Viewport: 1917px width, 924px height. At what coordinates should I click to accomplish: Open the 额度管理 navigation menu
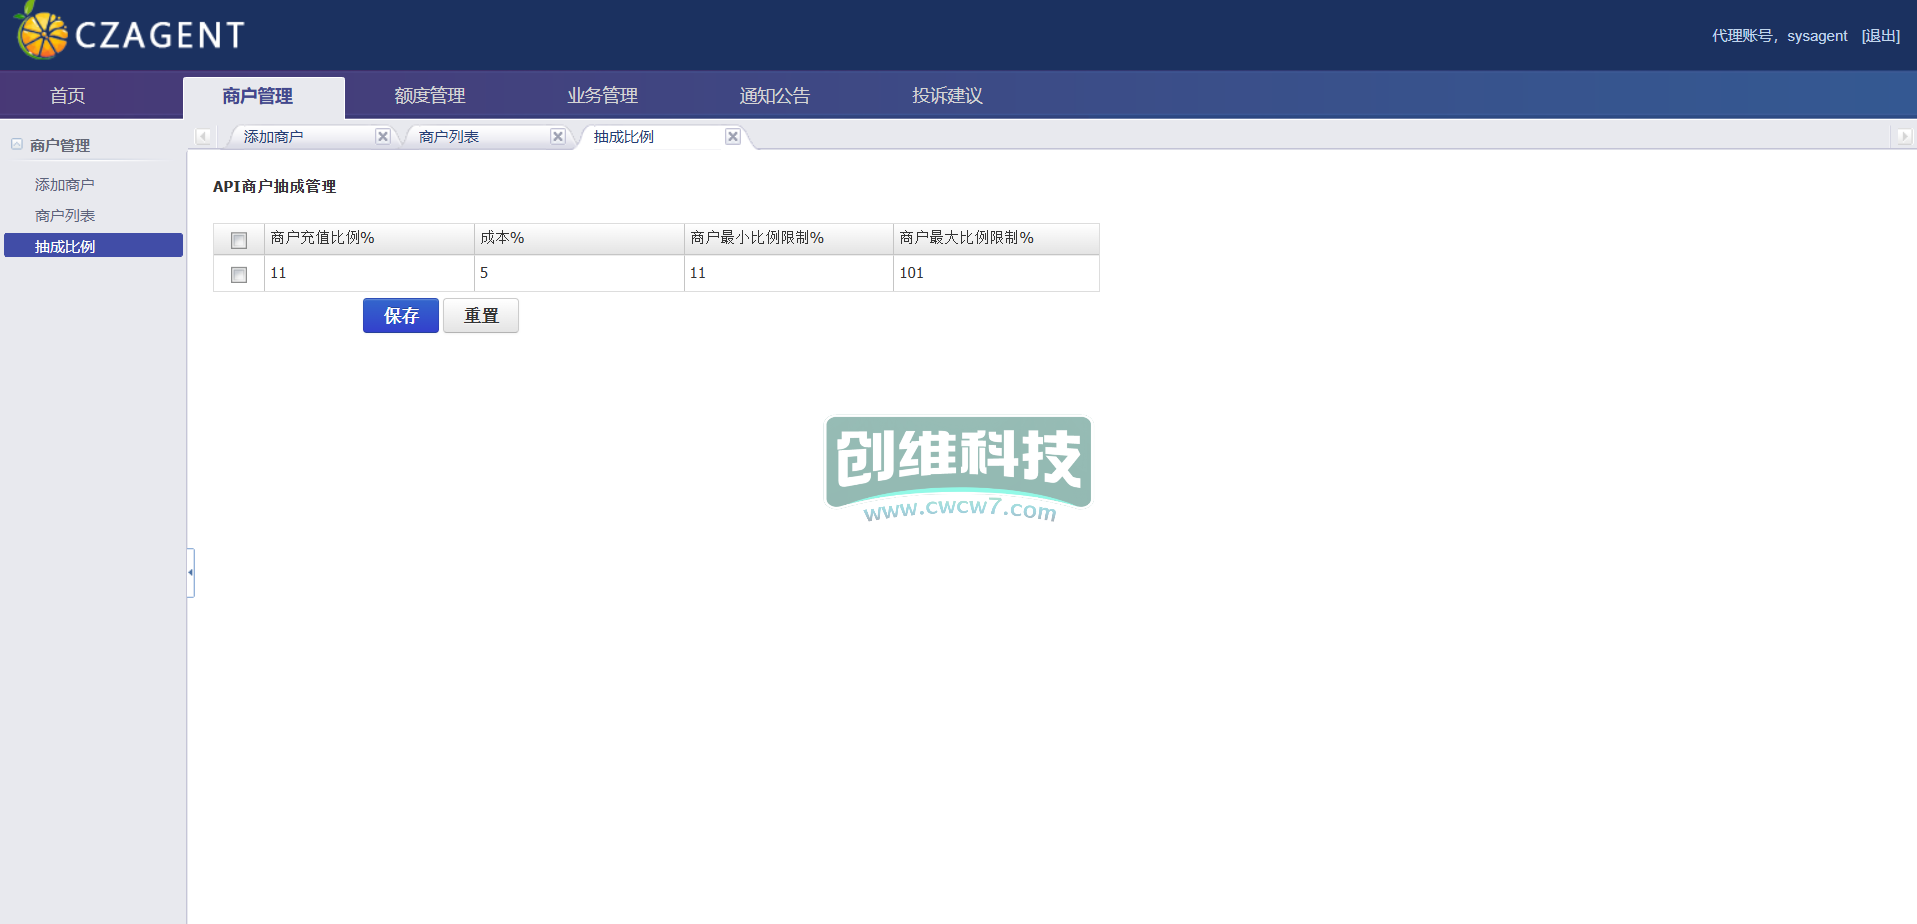[430, 96]
